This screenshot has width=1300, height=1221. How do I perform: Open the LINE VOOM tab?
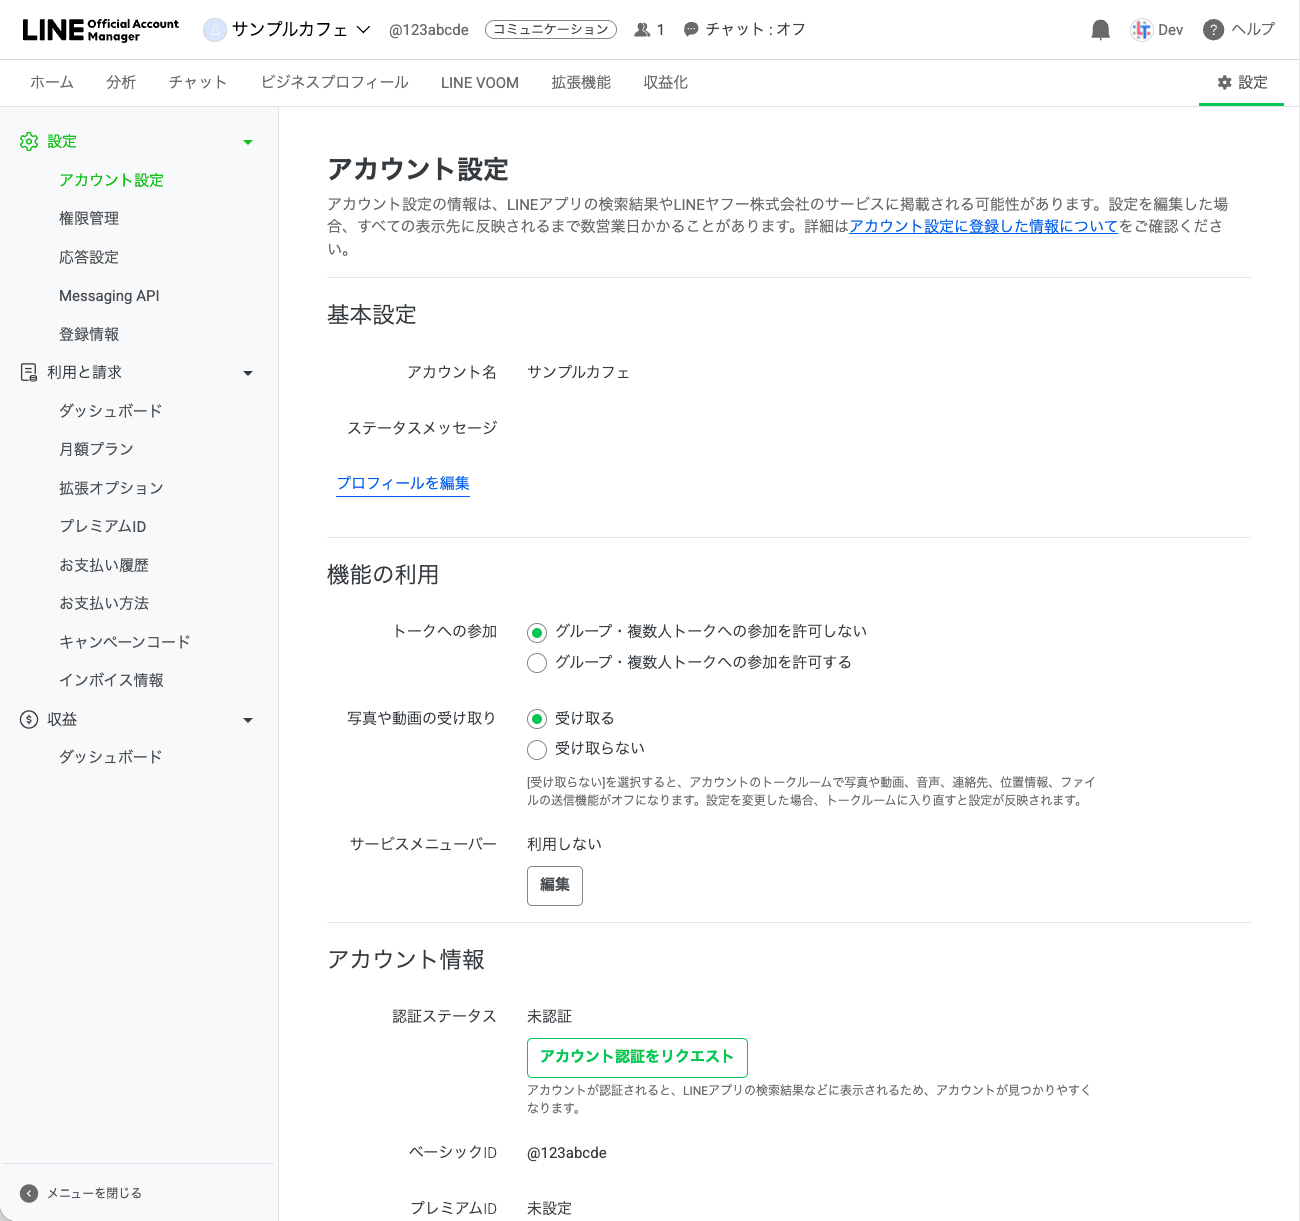coord(480,83)
